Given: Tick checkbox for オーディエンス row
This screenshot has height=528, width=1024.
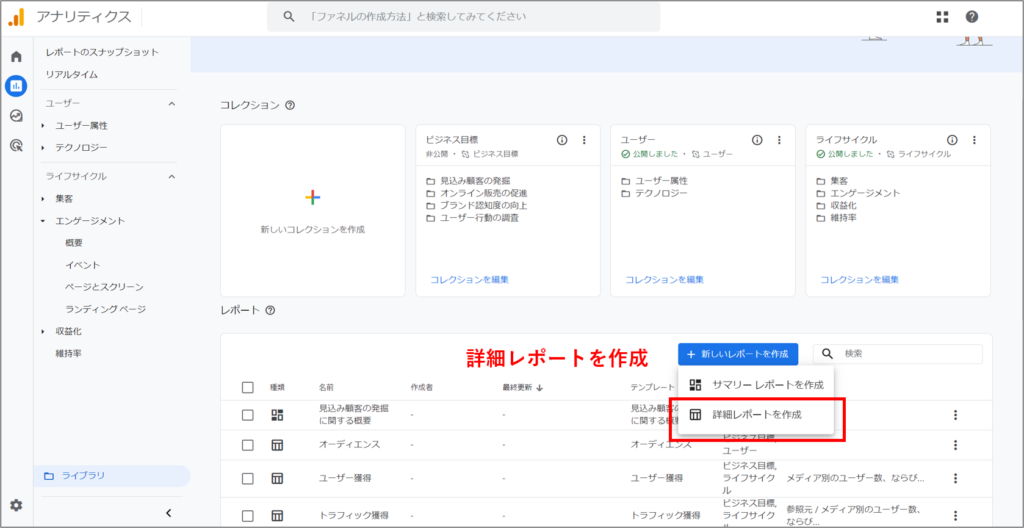Looking at the screenshot, I should coord(248,445).
